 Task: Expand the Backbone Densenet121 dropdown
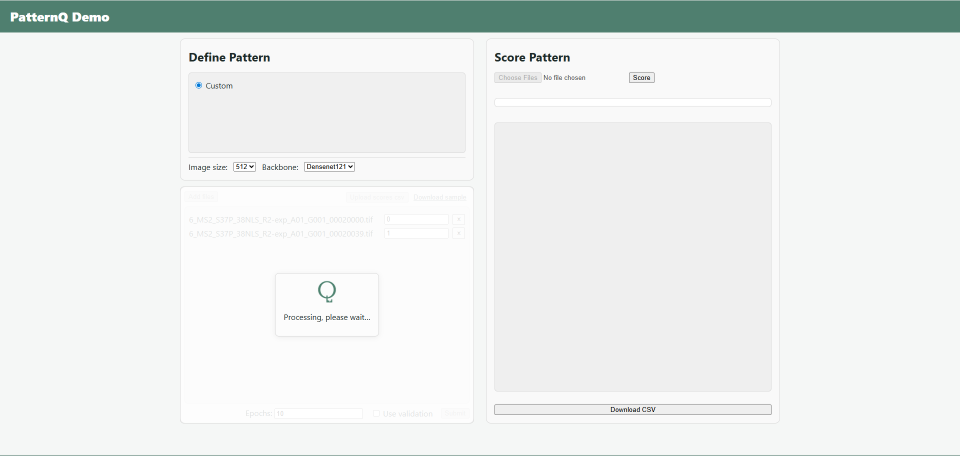(329, 167)
